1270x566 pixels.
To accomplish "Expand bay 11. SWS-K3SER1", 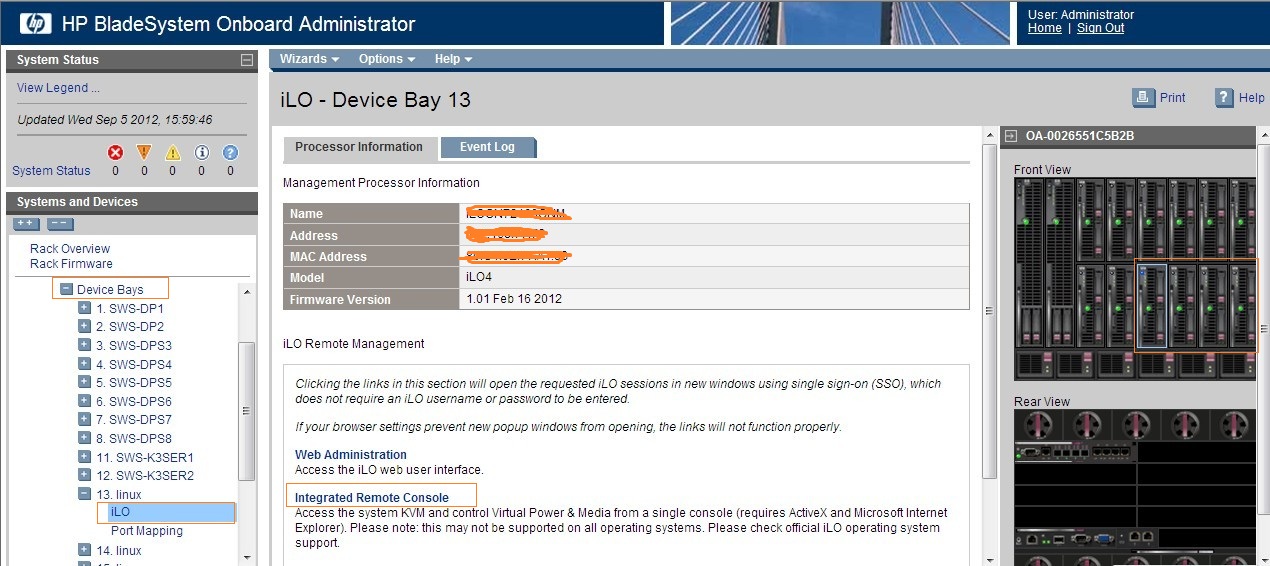I will (85, 457).
